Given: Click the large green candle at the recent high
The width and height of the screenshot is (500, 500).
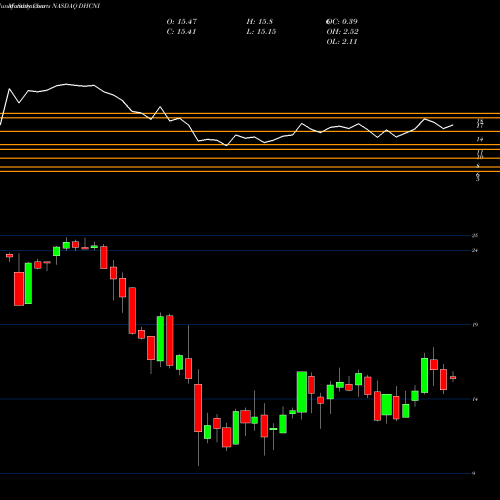Looking at the screenshot, I should 425,375.
